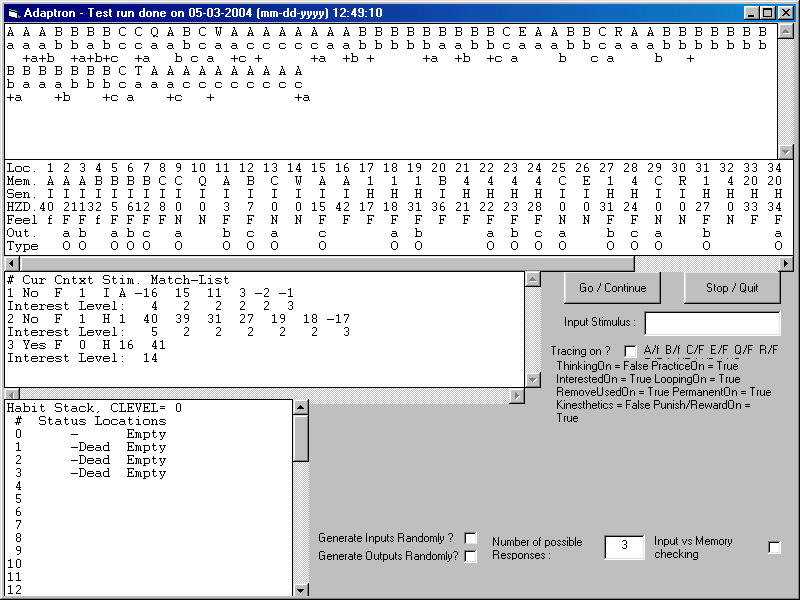
Task: Click down arrow of top history pane scrollbar
Action: click(786, 152)
